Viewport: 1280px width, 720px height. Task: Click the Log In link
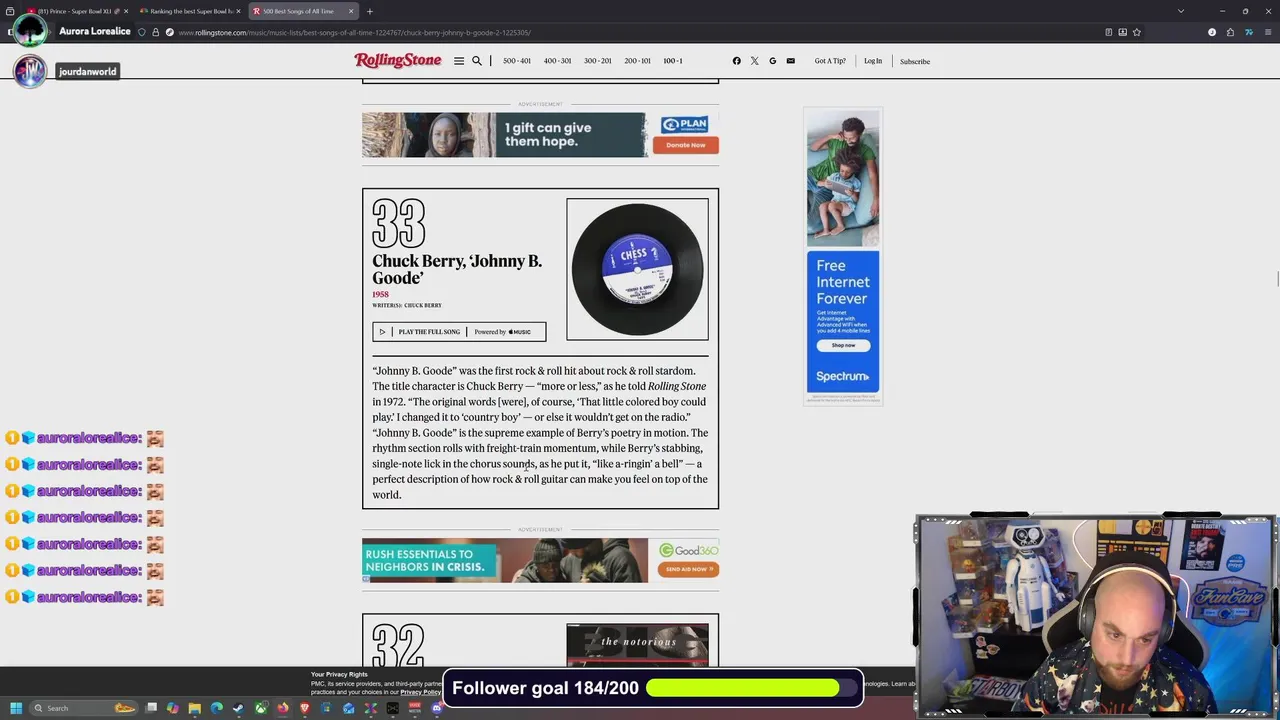point(873,61)
